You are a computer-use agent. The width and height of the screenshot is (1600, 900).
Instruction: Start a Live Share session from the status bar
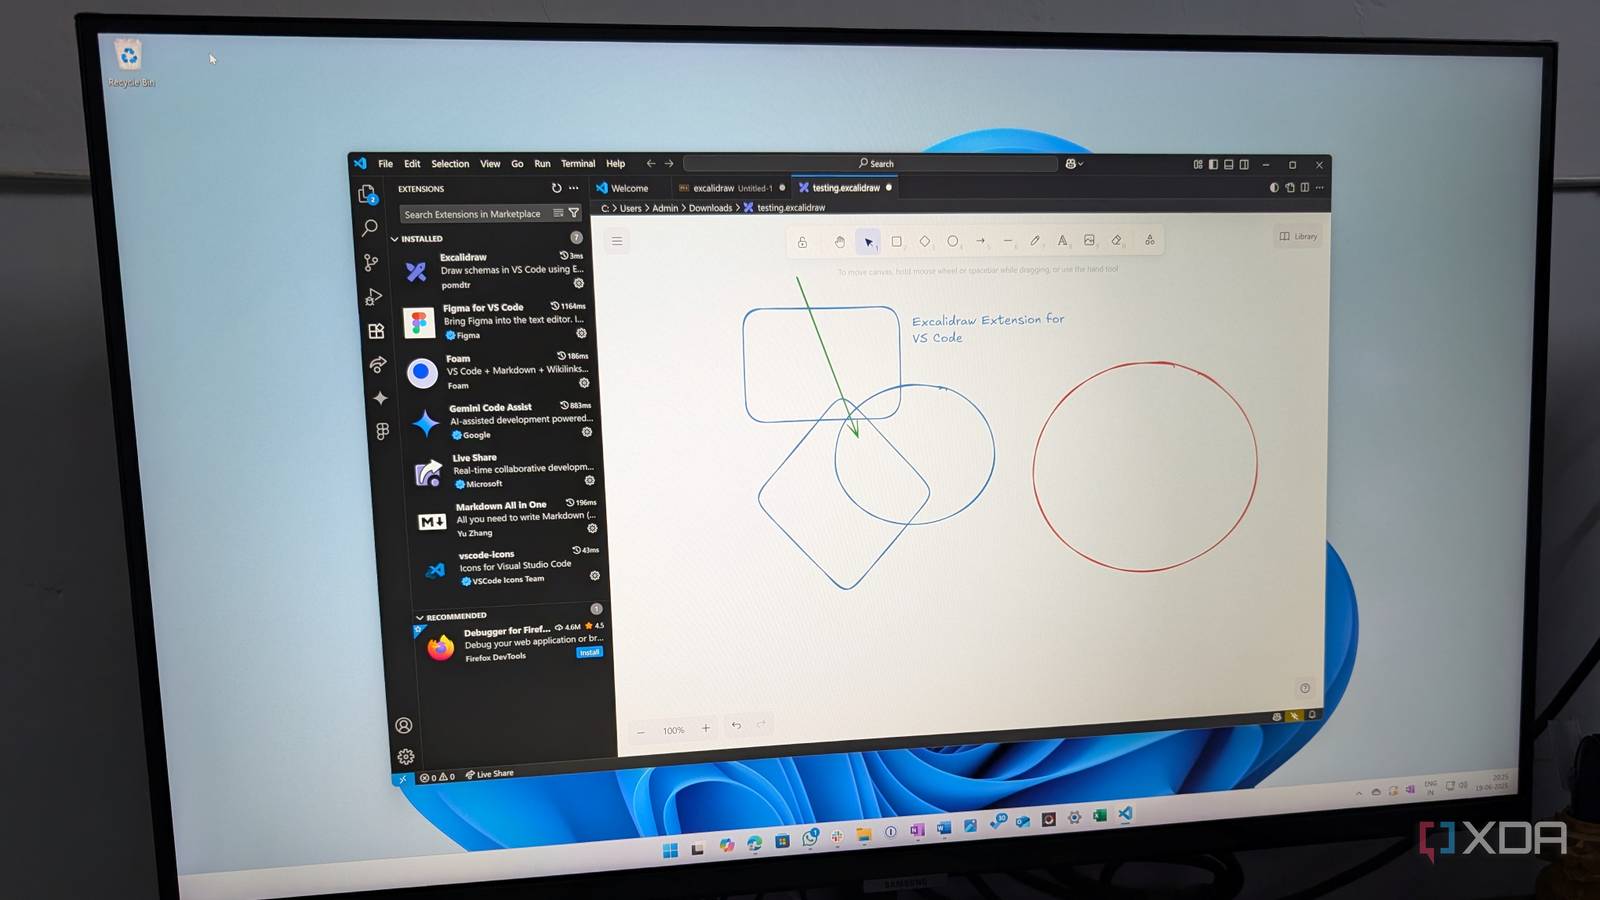(490, 773)
